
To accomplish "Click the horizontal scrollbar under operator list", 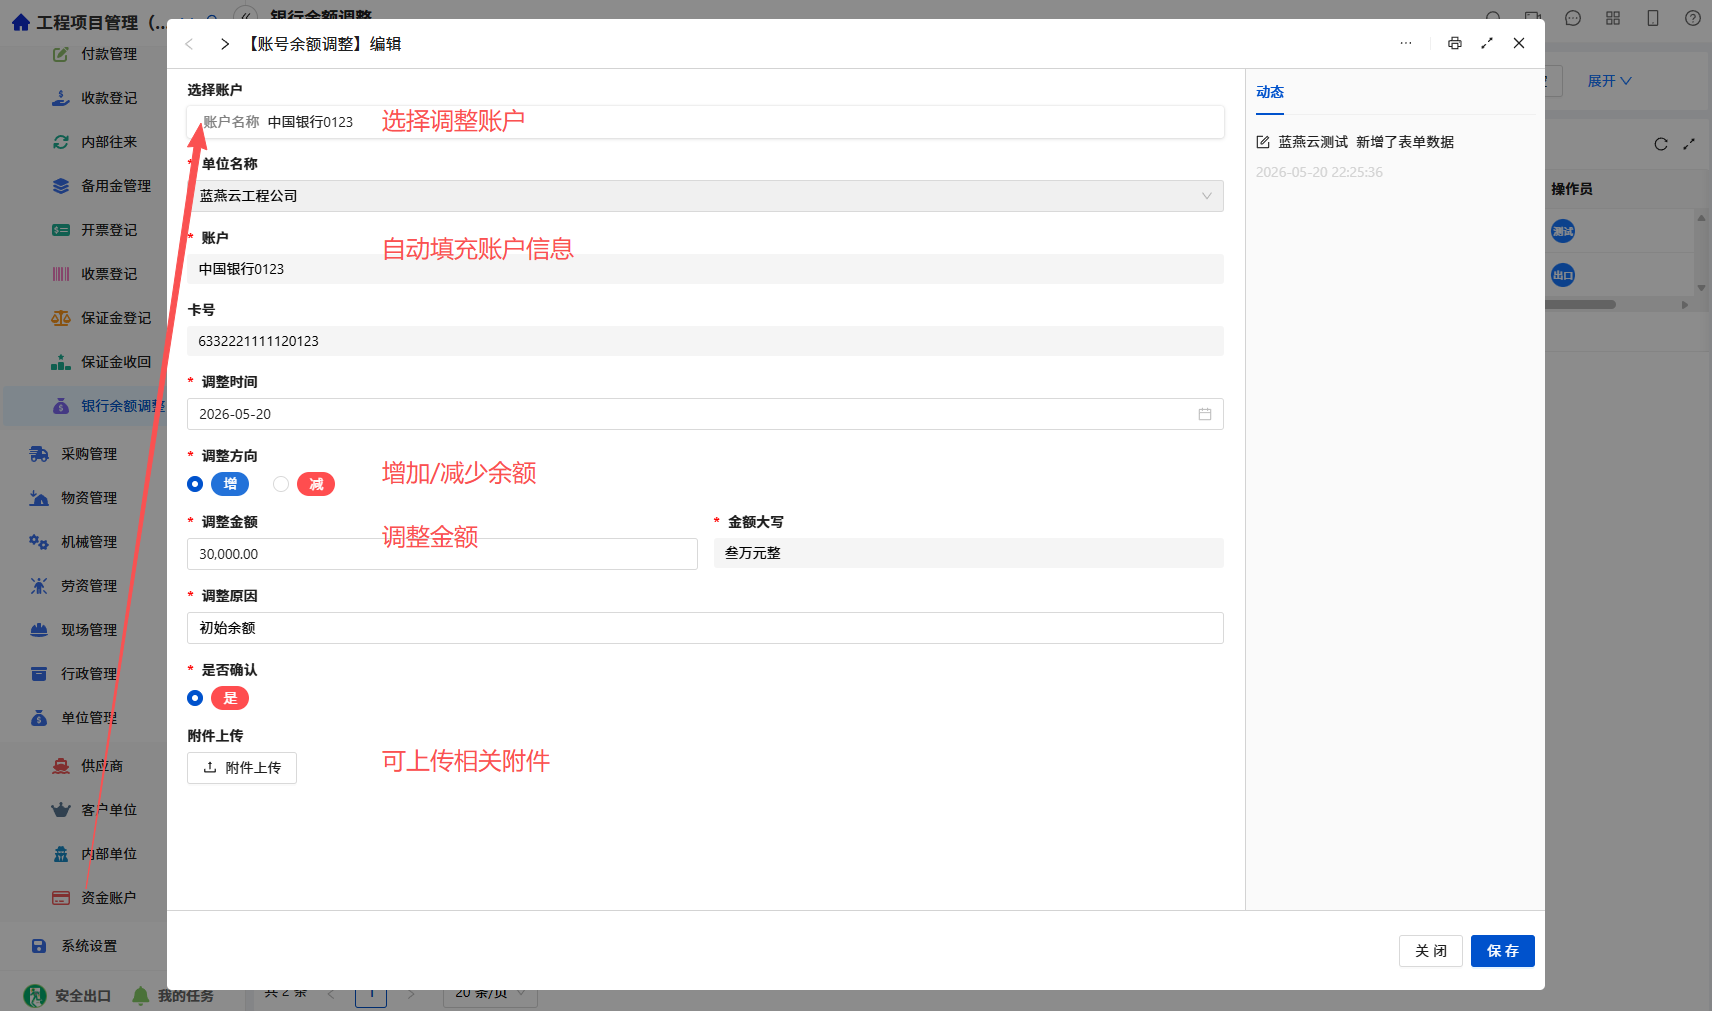I will click(x=1582, y=305).
